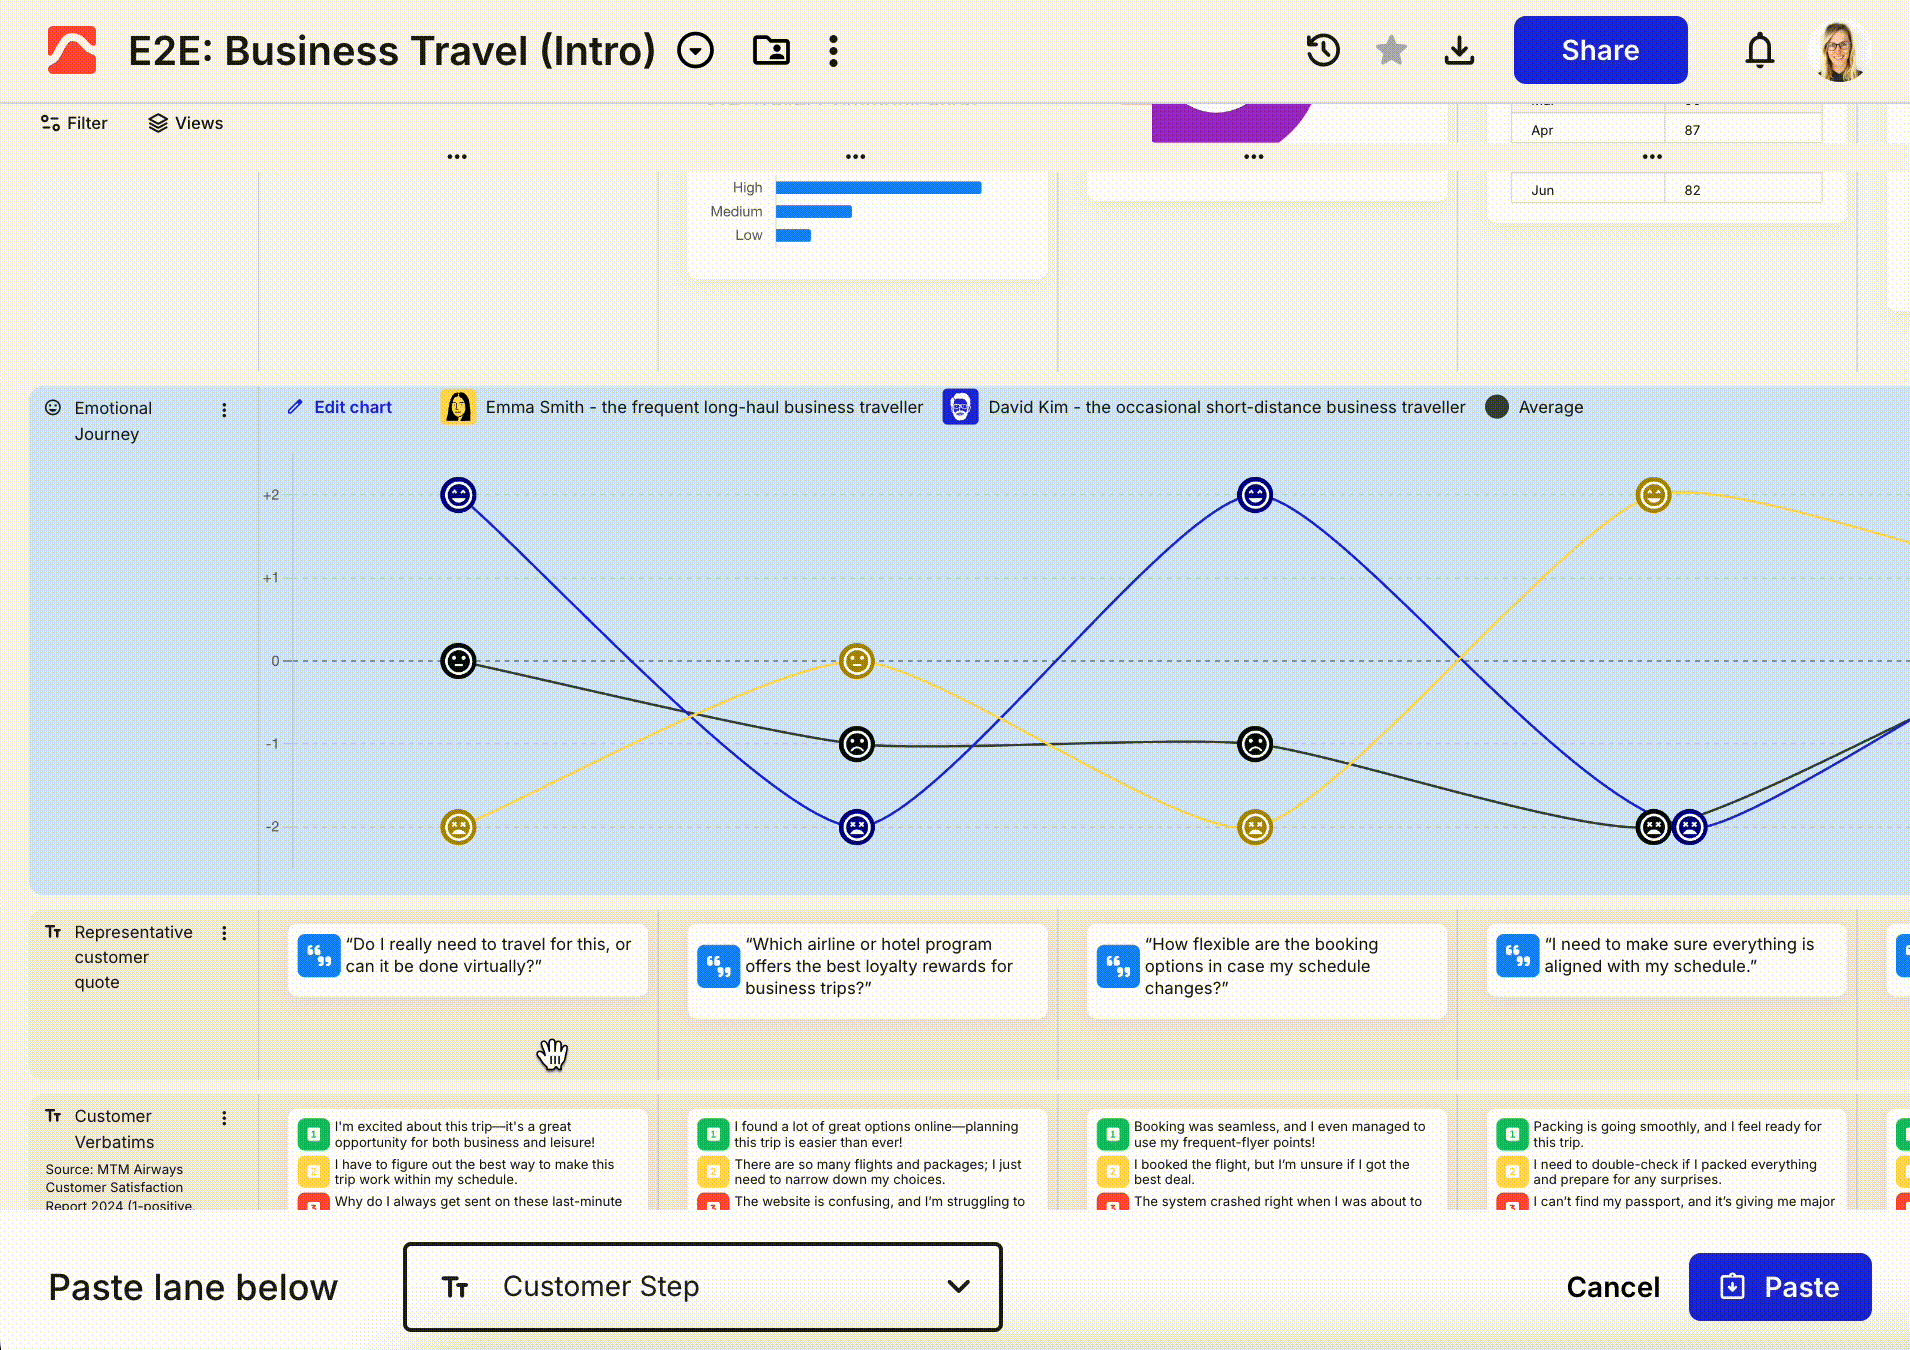Select David Kim happy face at +2 first column
The width and height of the screenshot is (1910, 1350).
click(458, 495)
